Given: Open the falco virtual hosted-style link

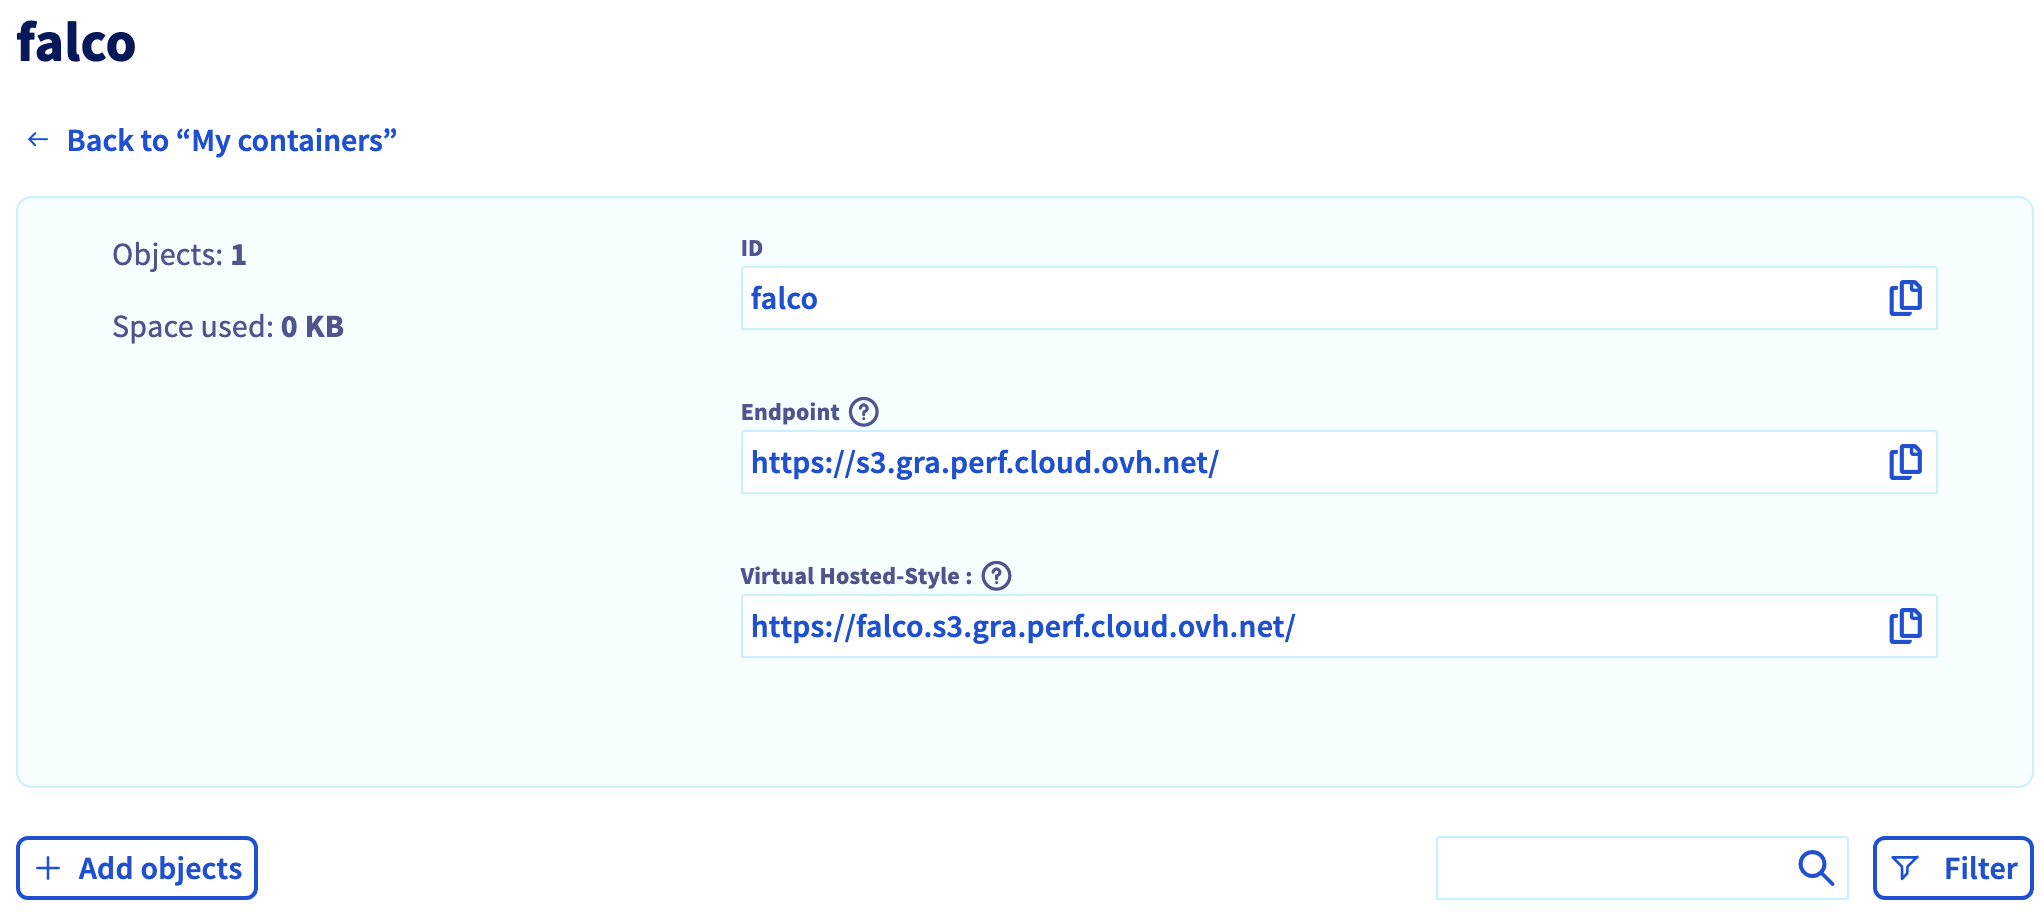Looking at the screenshot, I should [1022, 626].
